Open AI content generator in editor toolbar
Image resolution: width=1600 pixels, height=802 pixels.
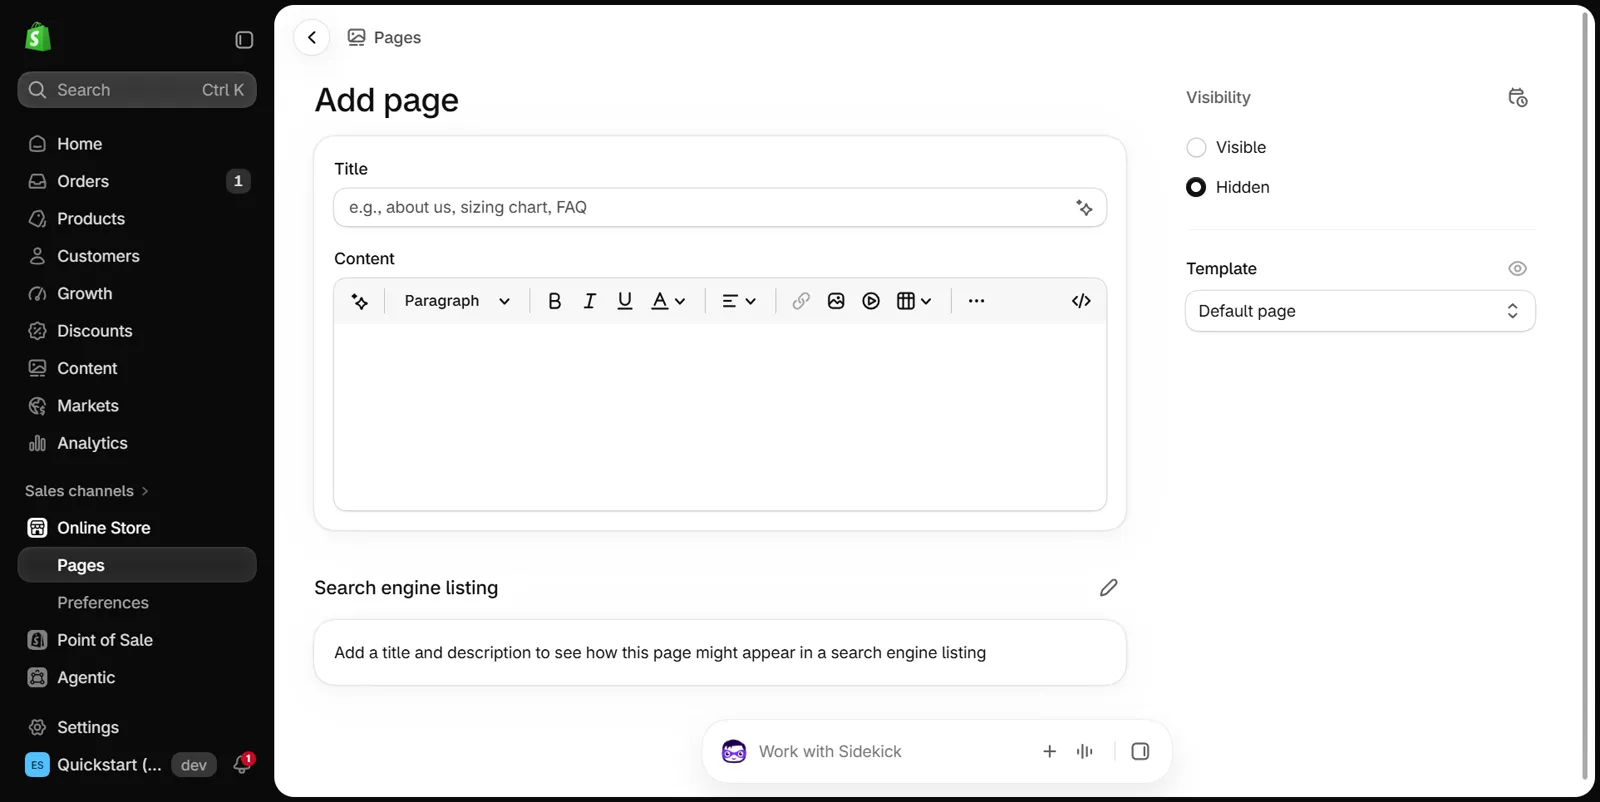tap(360, 301)
